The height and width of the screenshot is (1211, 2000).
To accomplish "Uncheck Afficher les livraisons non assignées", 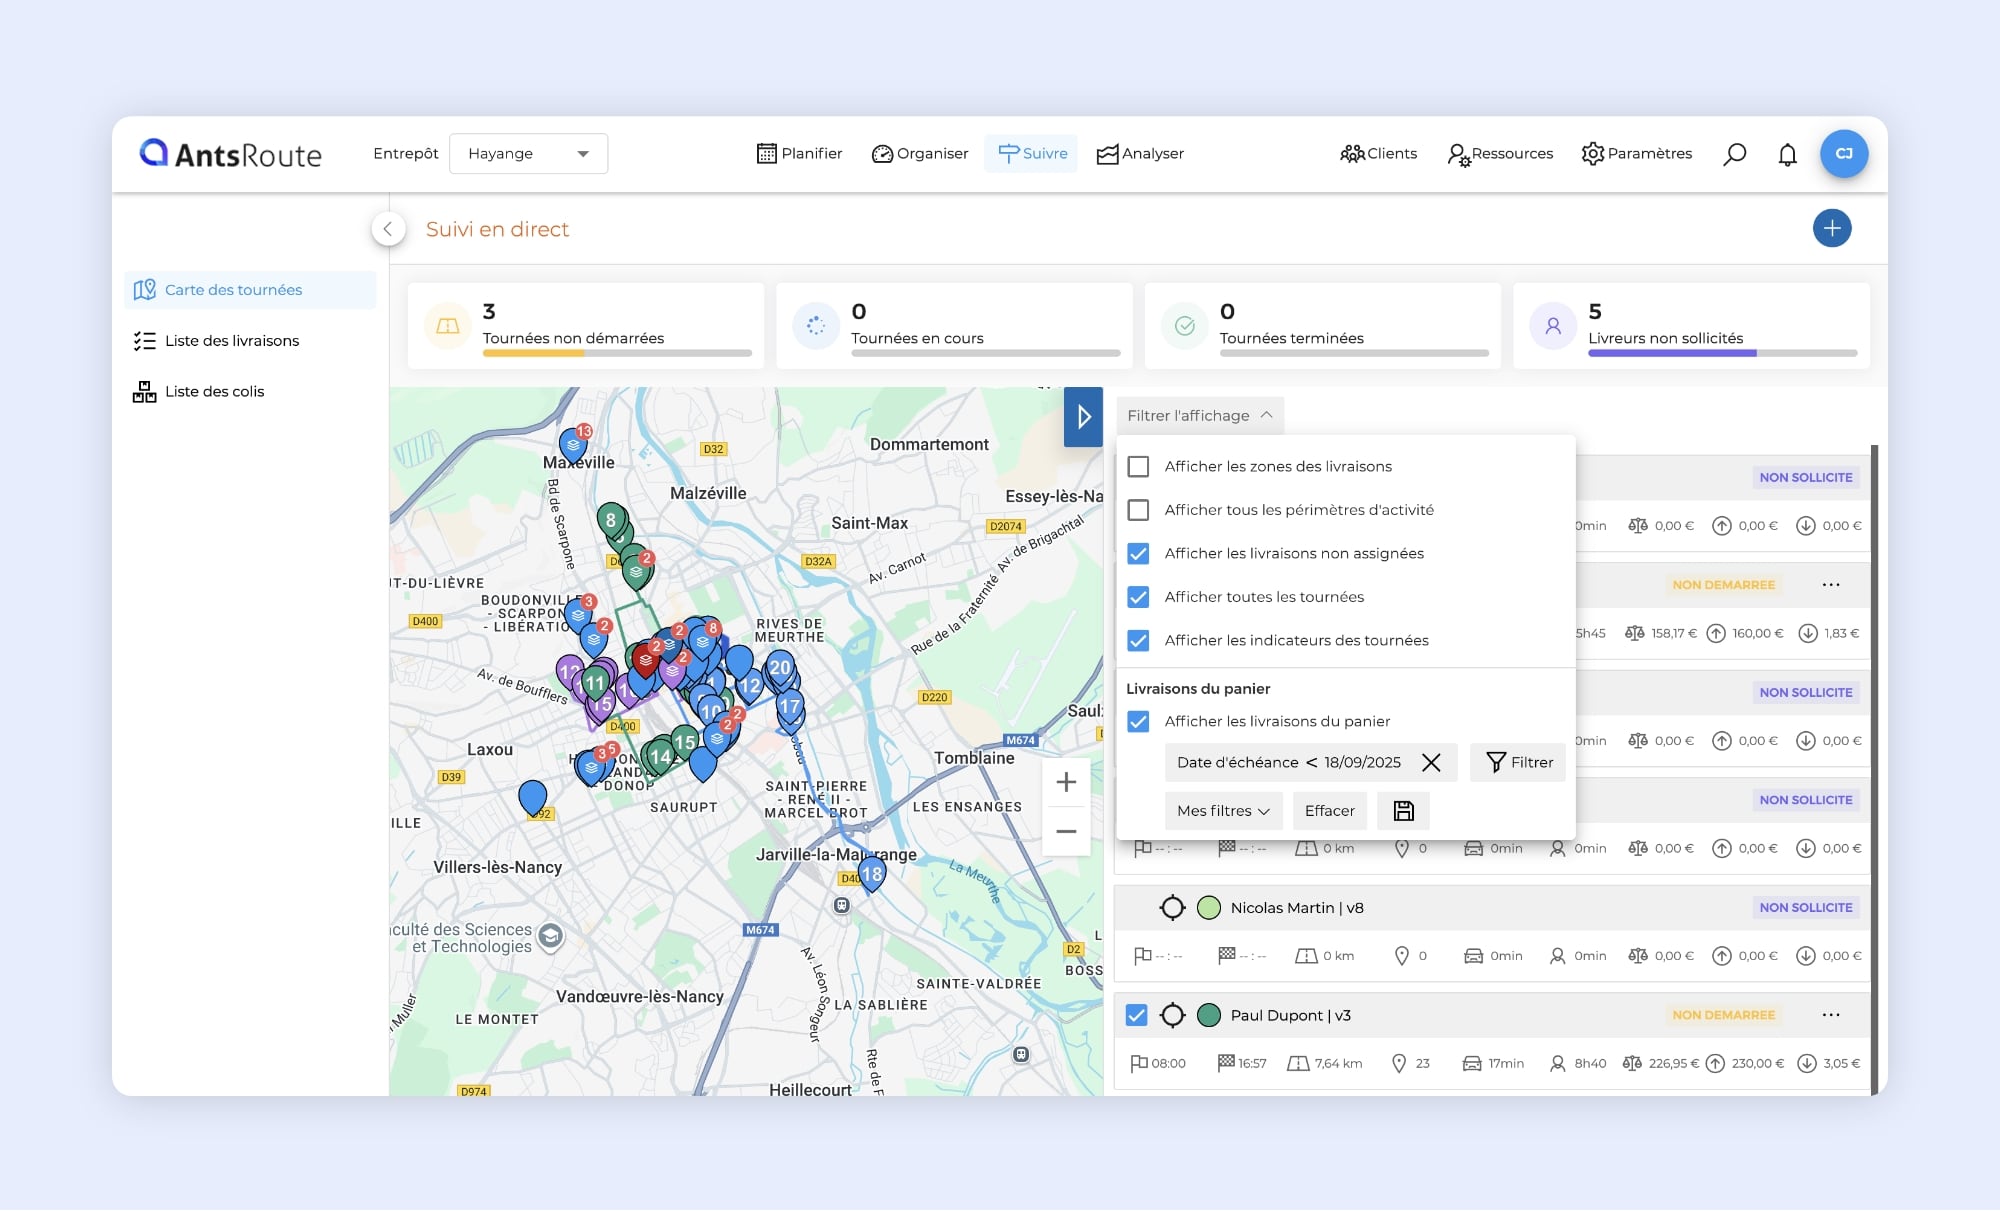I will (1138, 554).
